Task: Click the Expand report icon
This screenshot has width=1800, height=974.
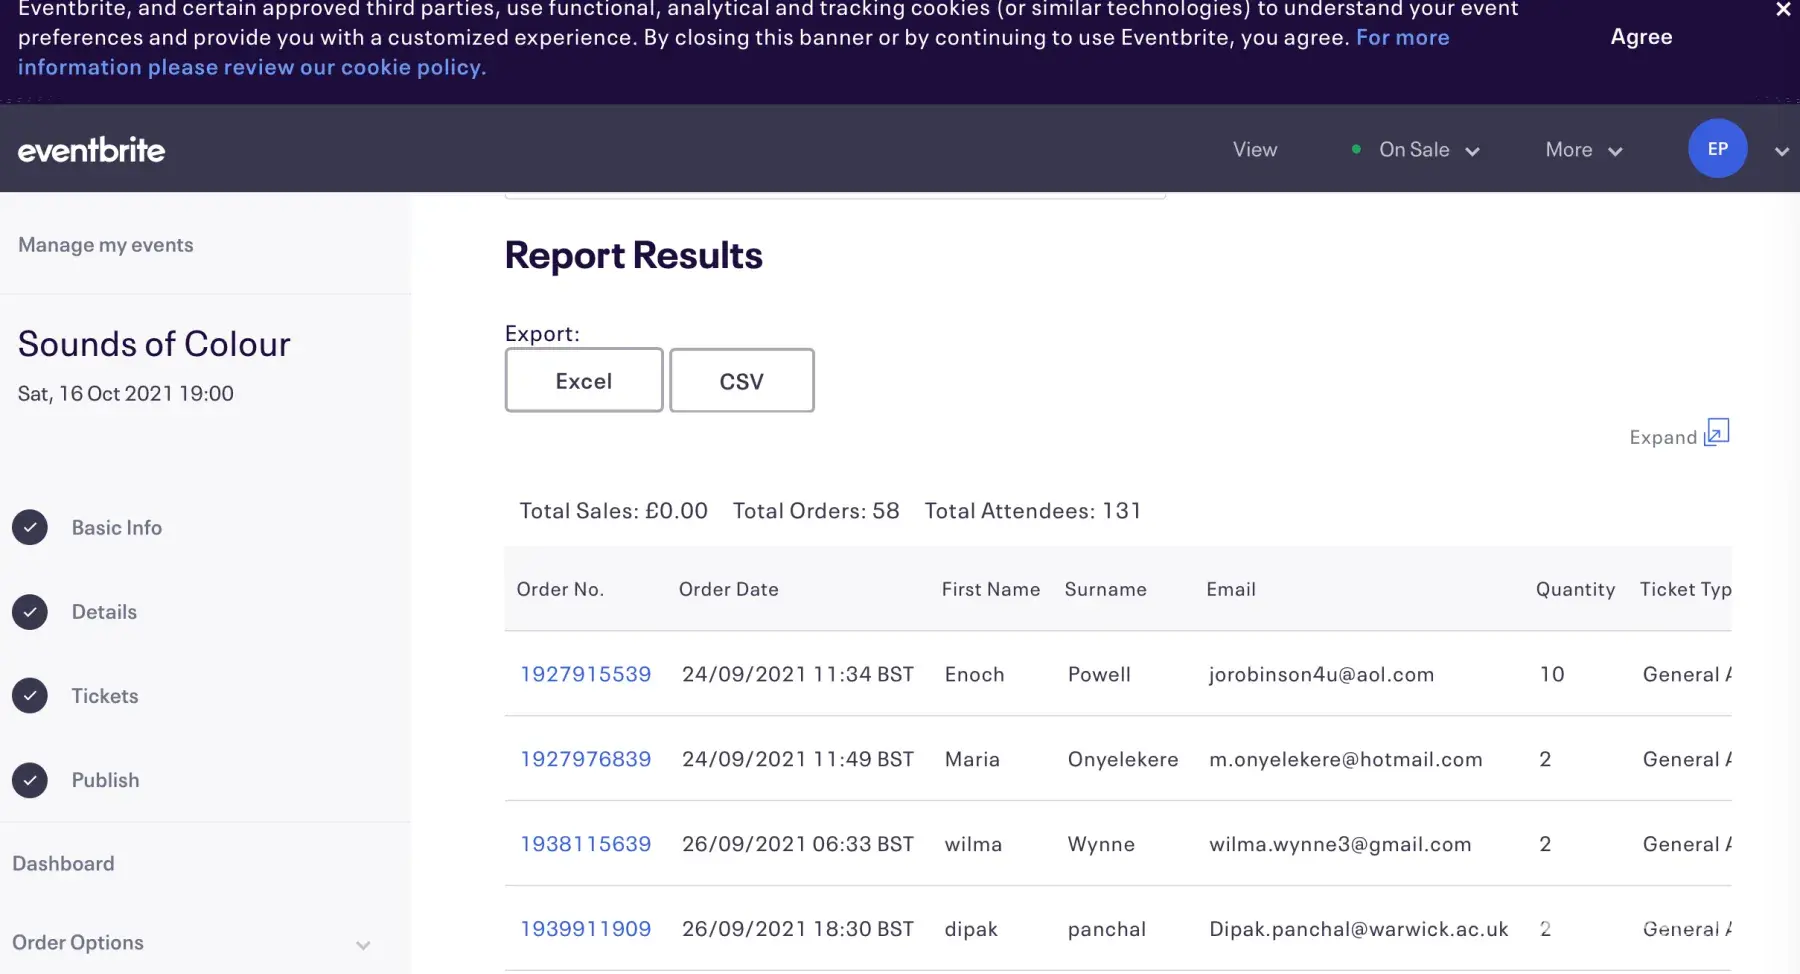Action: [1716, 432]
